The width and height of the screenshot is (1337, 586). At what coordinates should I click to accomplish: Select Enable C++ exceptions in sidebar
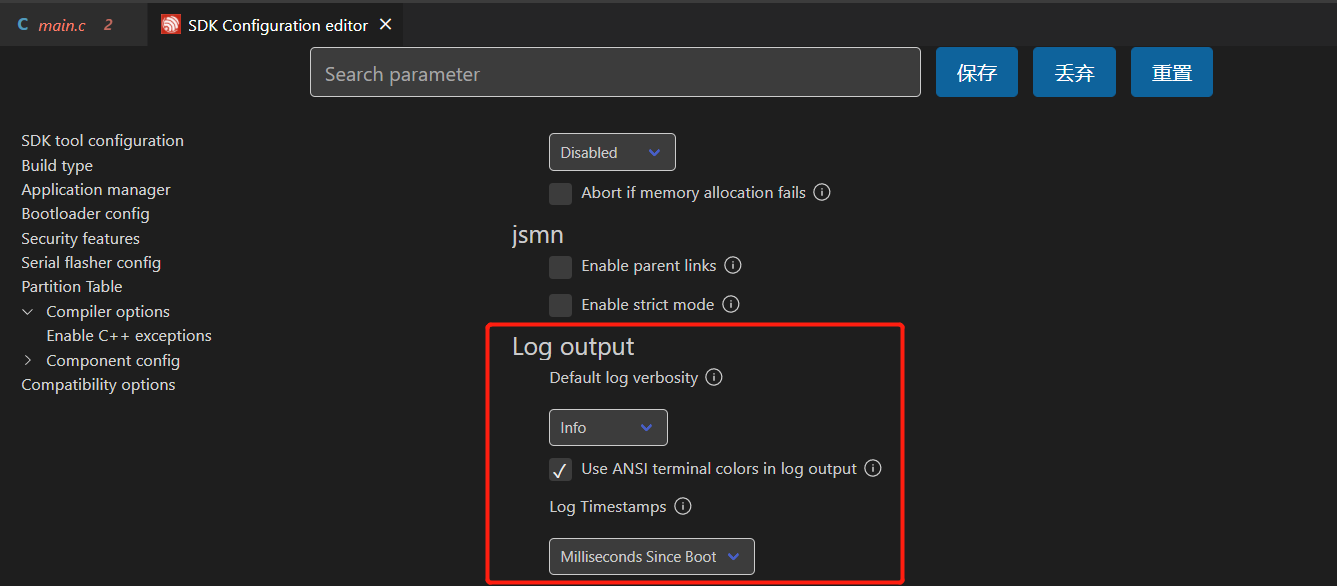pyautogui.click(x=129, y=336)
